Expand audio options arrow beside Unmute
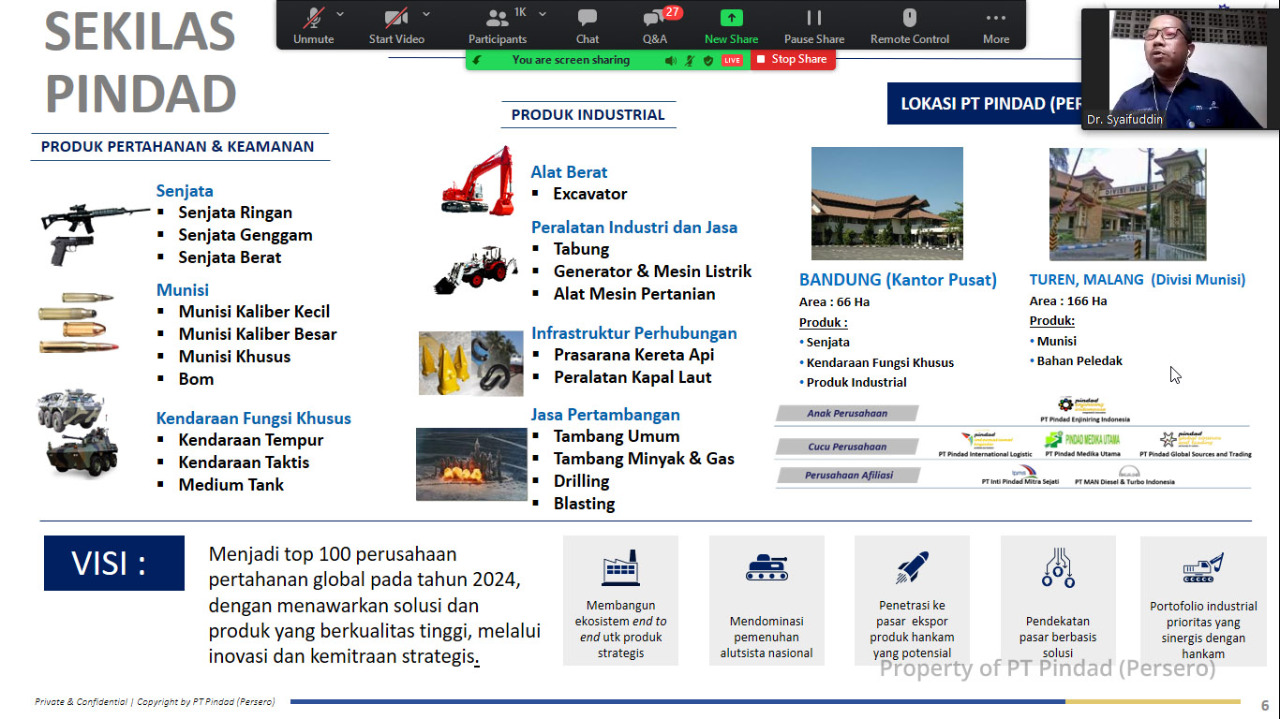 coord(340,14)
